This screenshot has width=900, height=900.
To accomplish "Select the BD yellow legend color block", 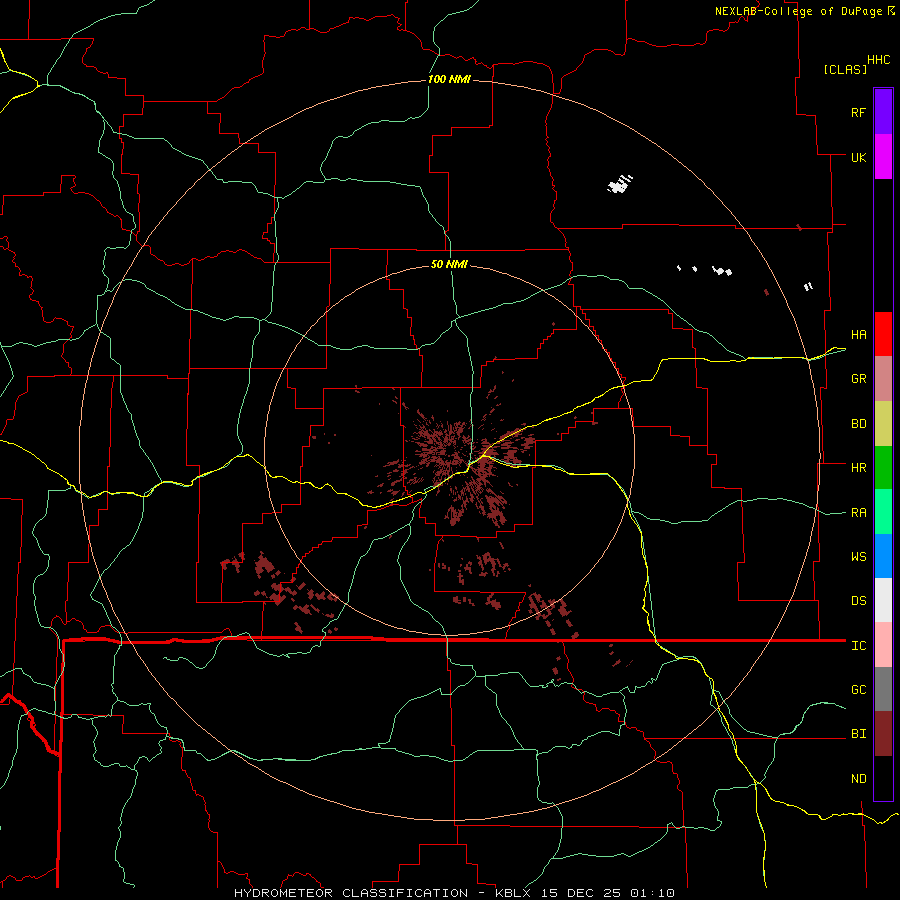I will [x=883, y=423].
